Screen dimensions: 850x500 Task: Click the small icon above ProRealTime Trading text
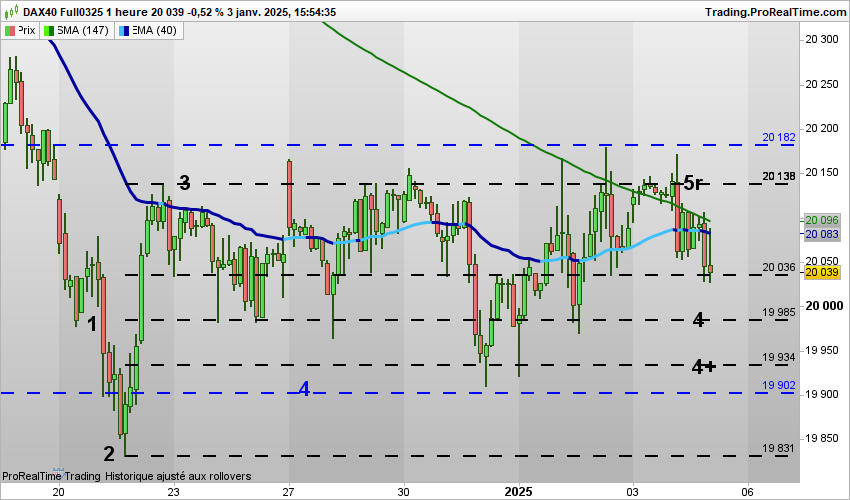coord(59,471)
